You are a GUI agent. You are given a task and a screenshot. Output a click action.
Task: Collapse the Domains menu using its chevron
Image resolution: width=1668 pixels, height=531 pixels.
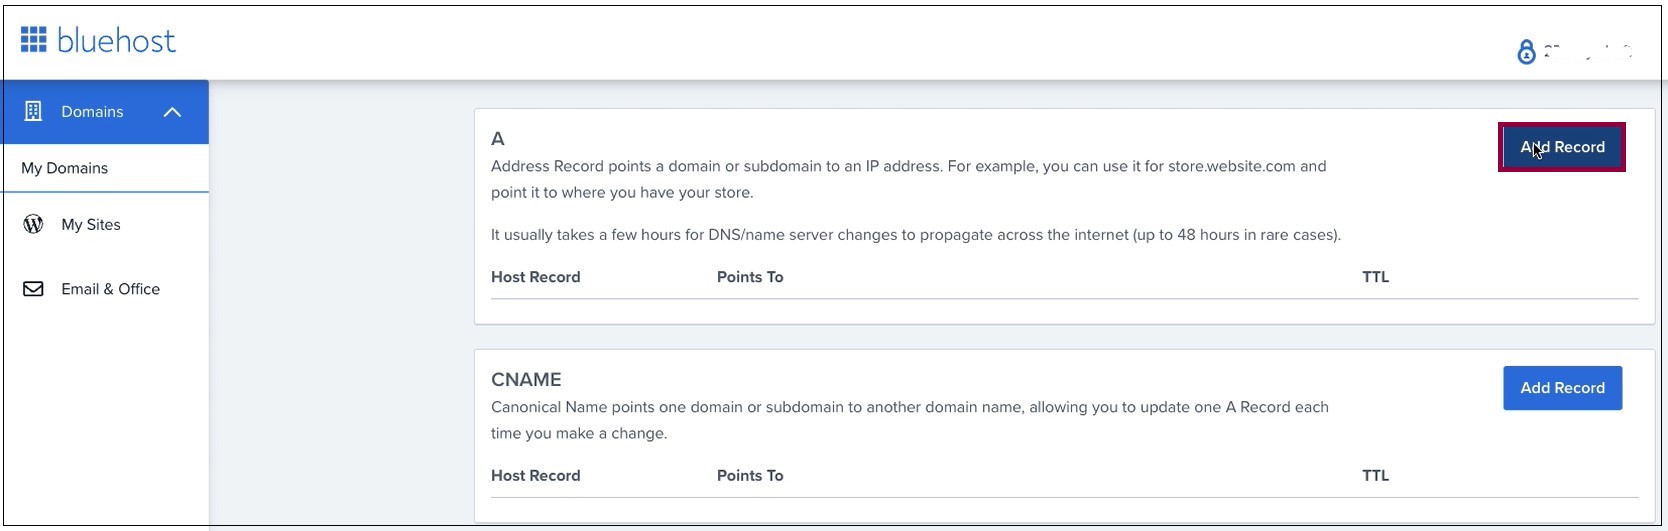[x=172, y=112]
